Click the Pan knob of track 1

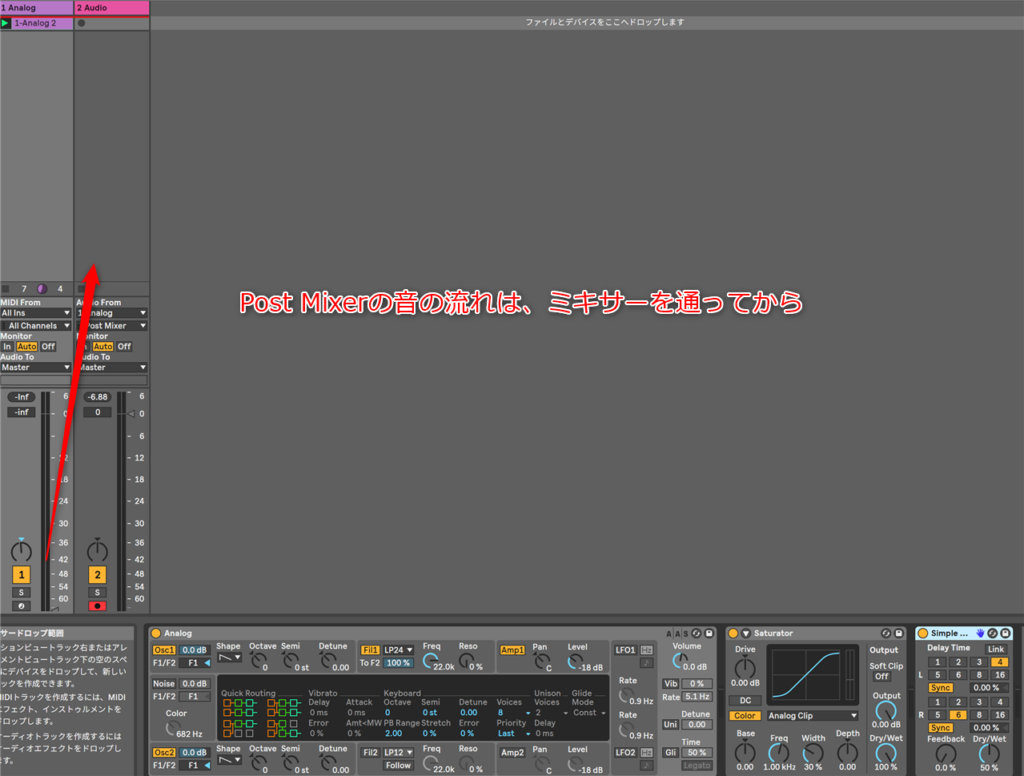(21, 551)
